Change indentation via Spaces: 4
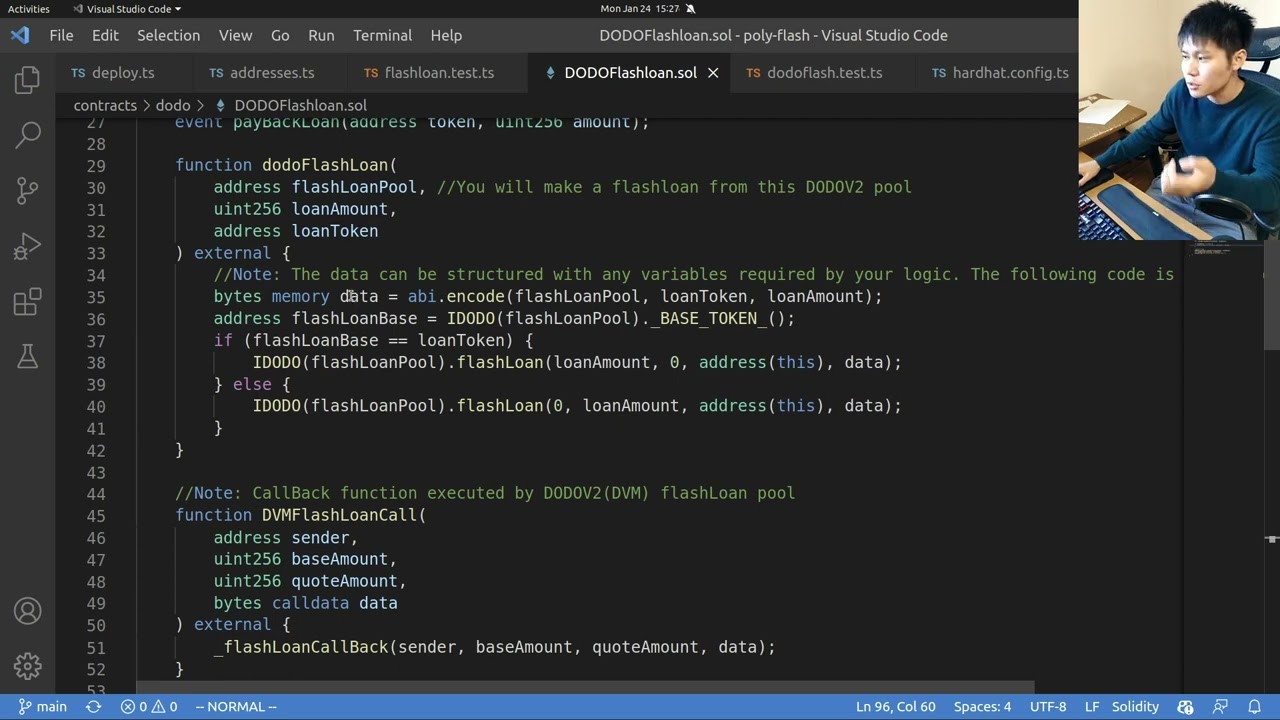 click(x=982, y=706)
